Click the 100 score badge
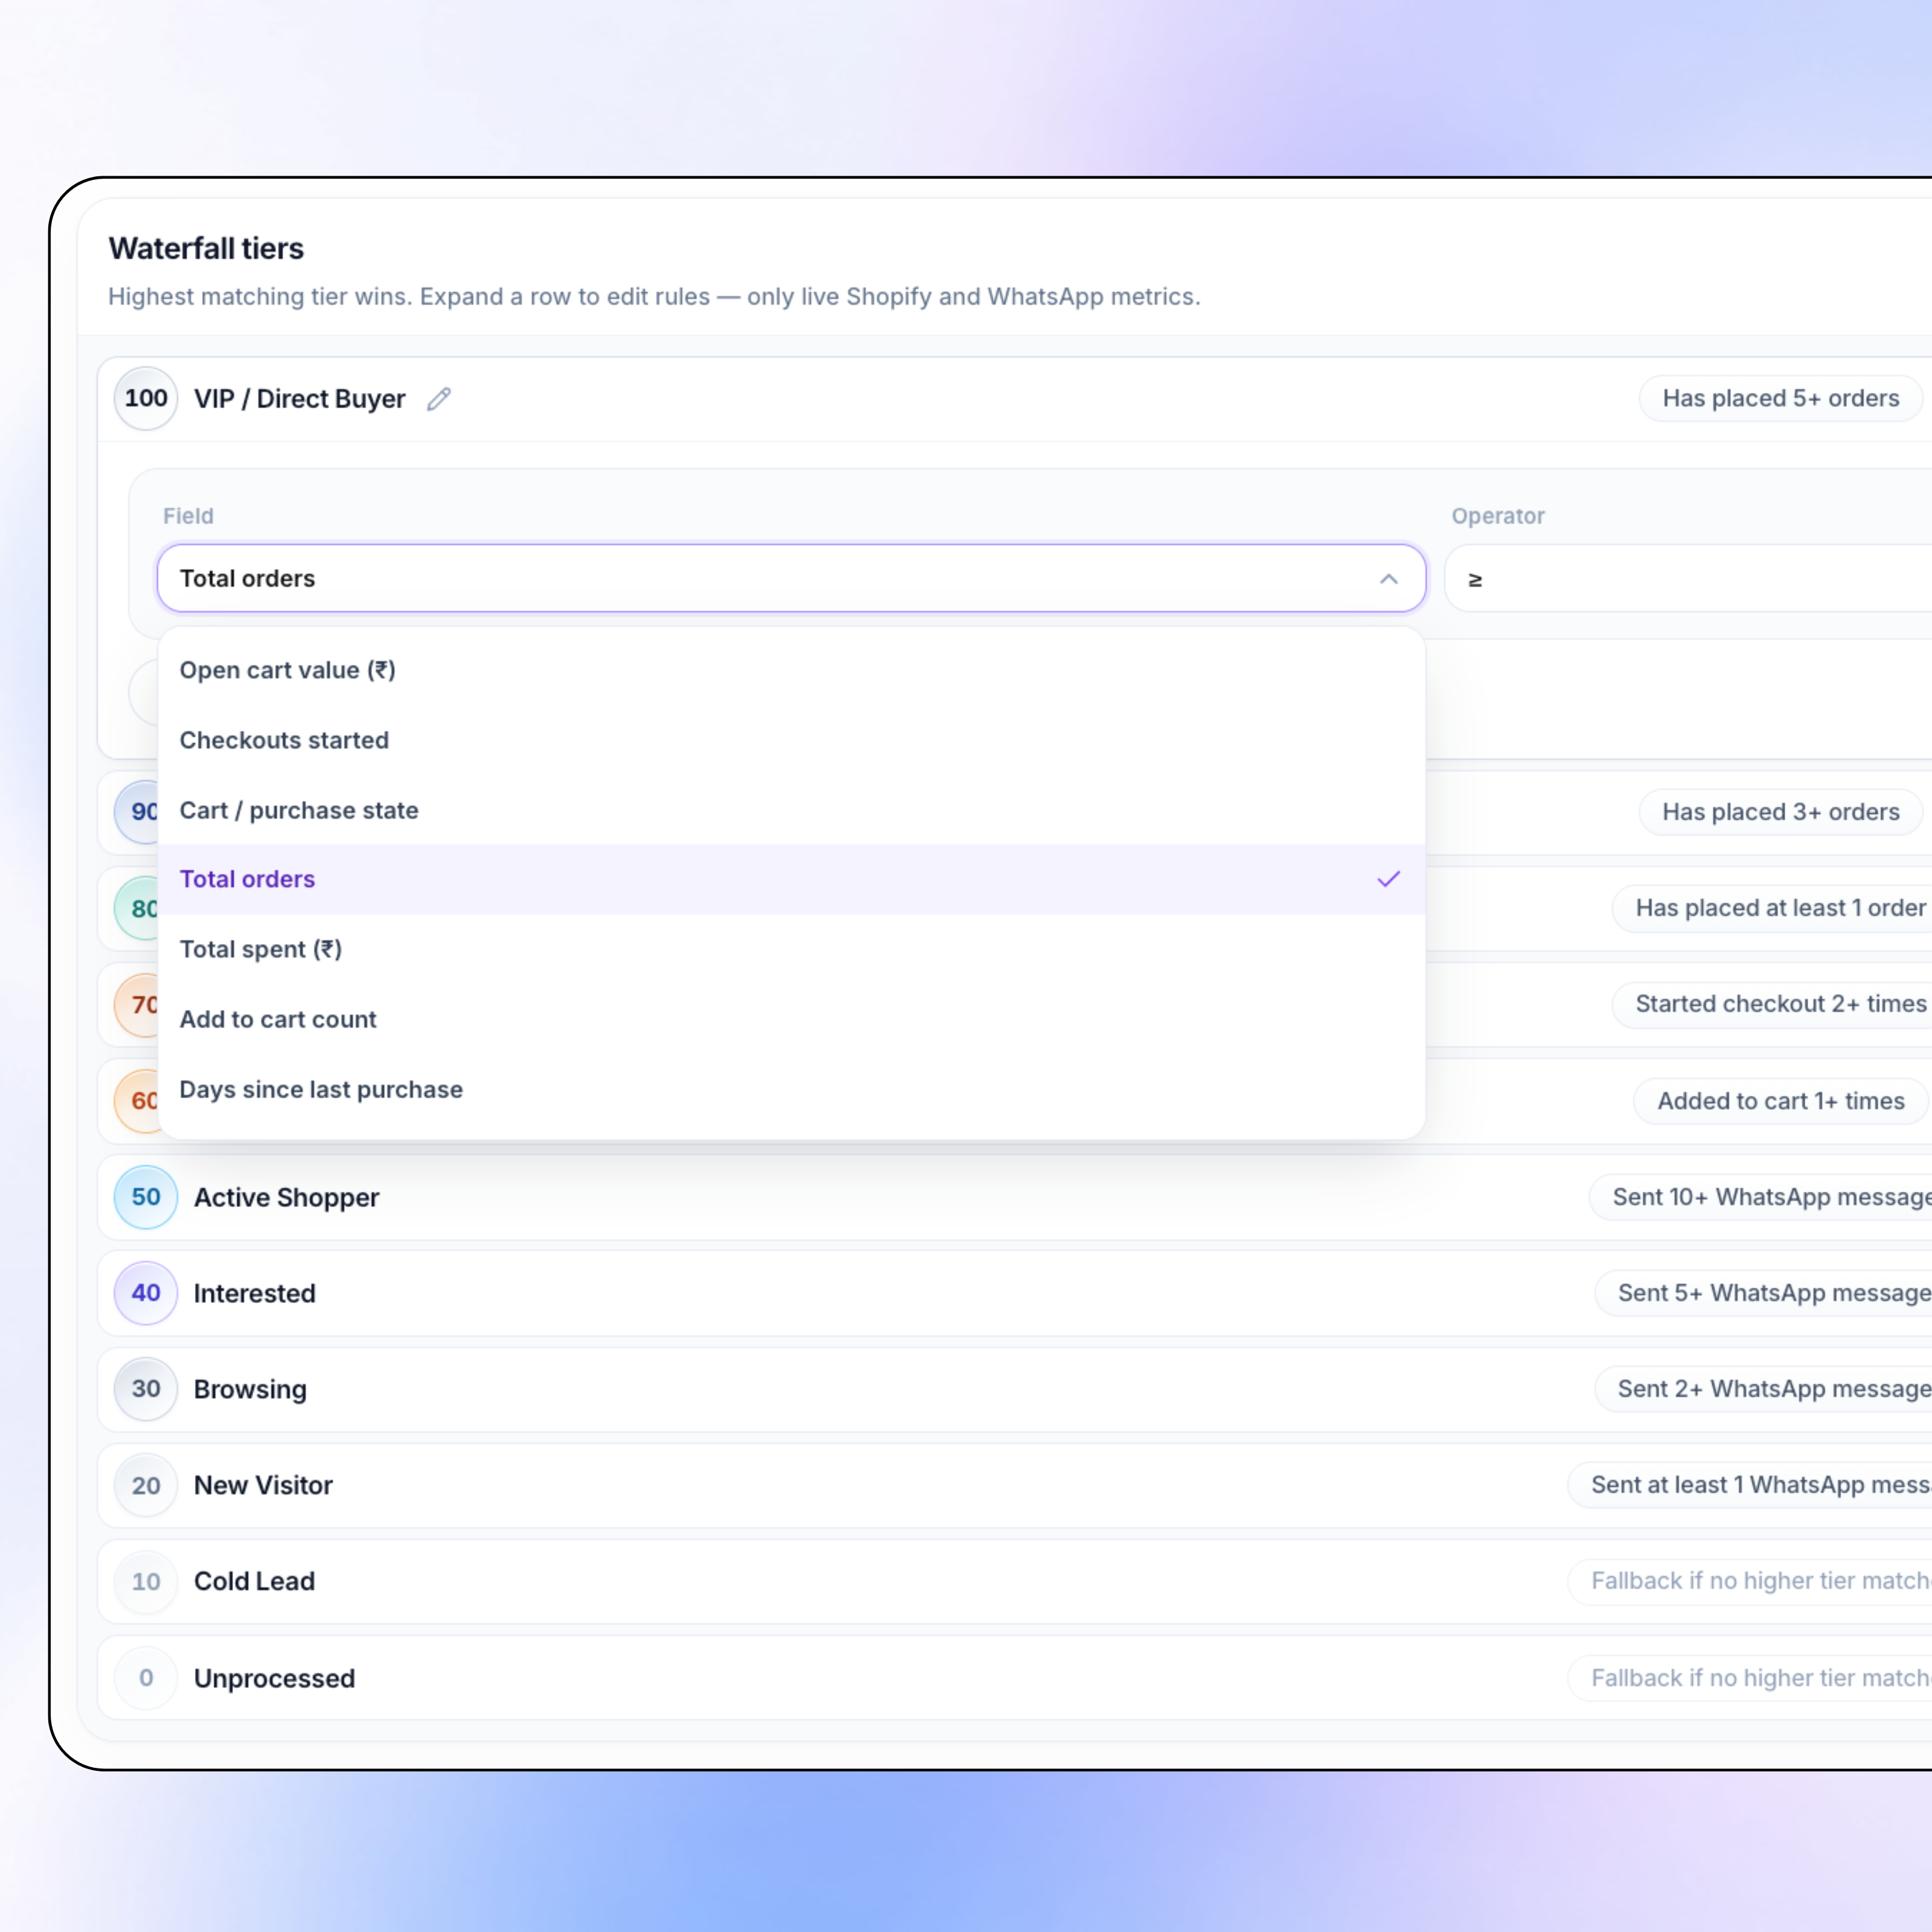 point(146,398)
